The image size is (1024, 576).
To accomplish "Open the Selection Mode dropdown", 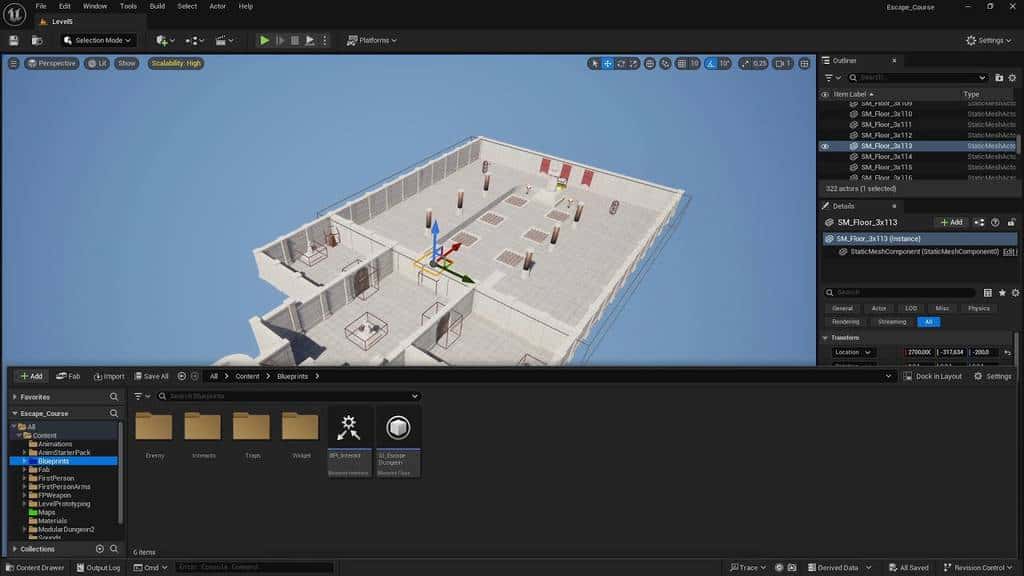I will pos(97,40).
